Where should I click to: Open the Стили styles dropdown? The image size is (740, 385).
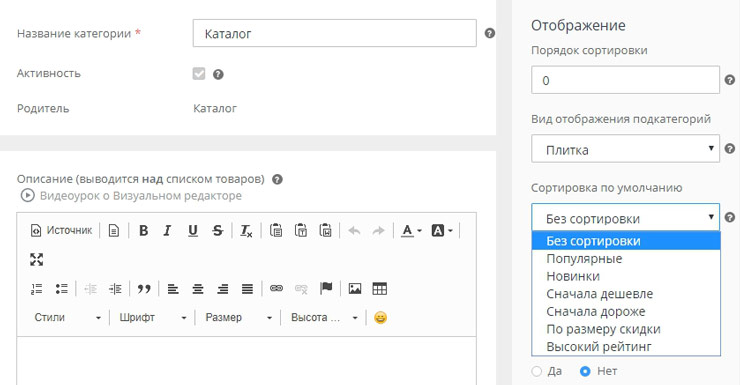pyautogui.click(x=67, y=318)
